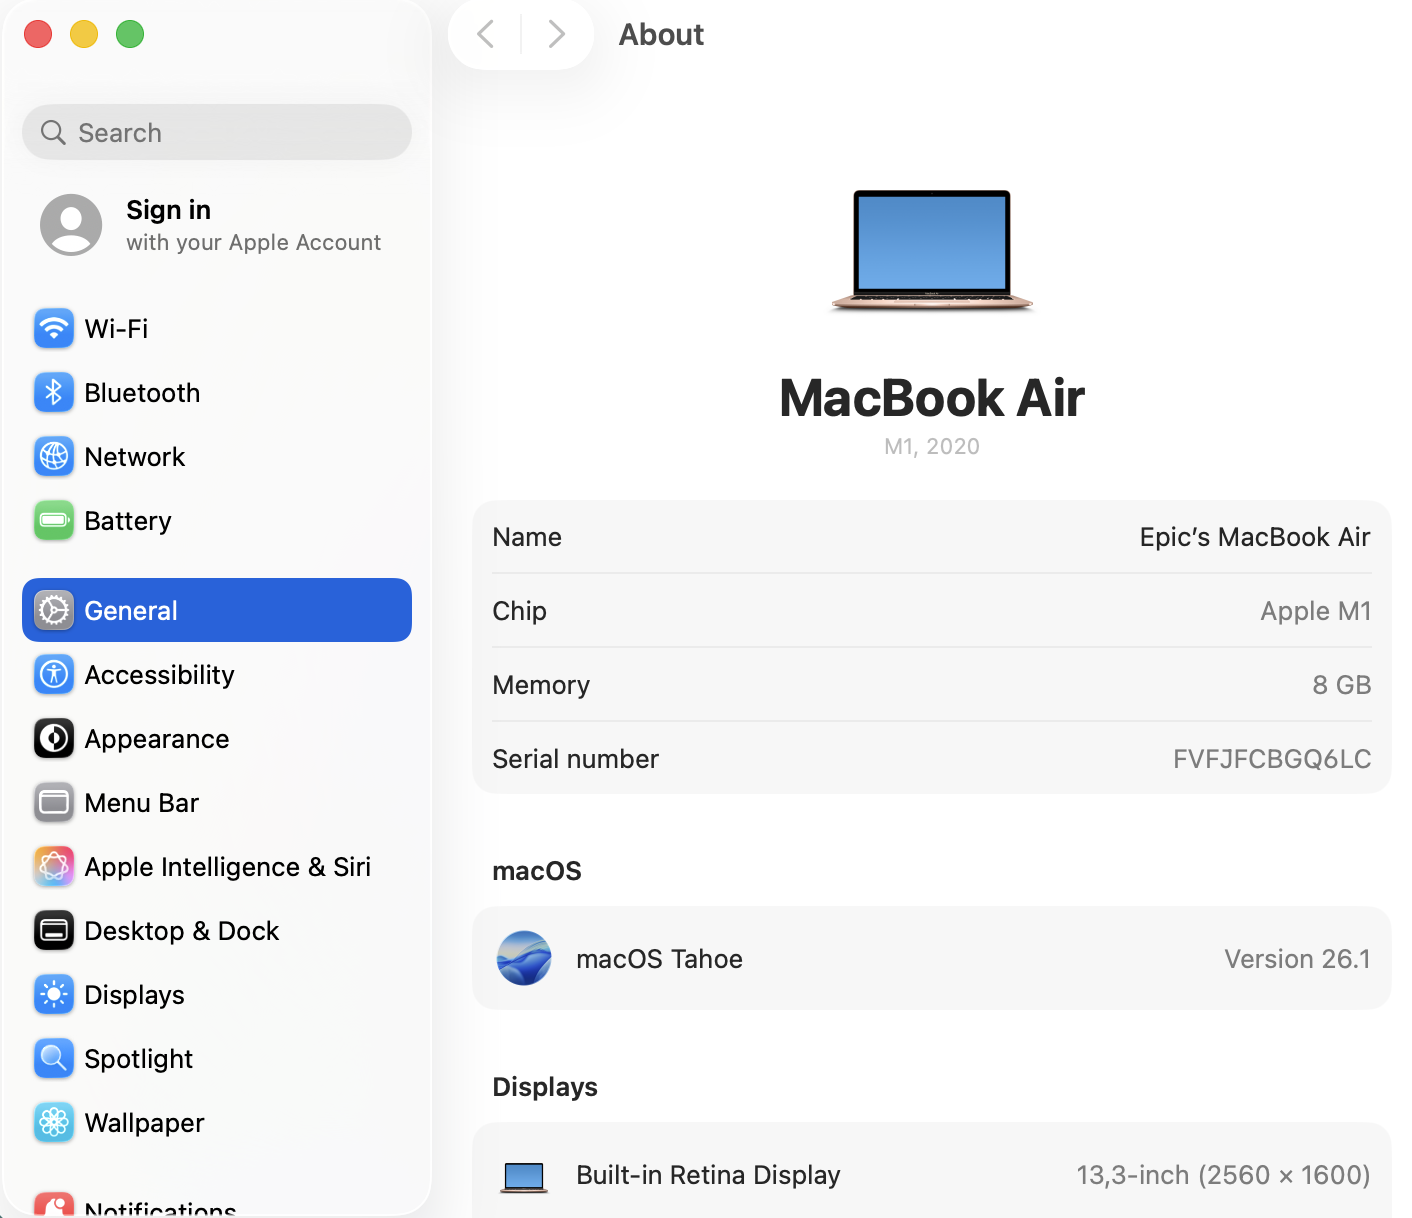Image resolution: width=1412 pixels, height=1218 pixels.
Task: Click the Menu Bar sidebar icon
Action: coord(54,802)
